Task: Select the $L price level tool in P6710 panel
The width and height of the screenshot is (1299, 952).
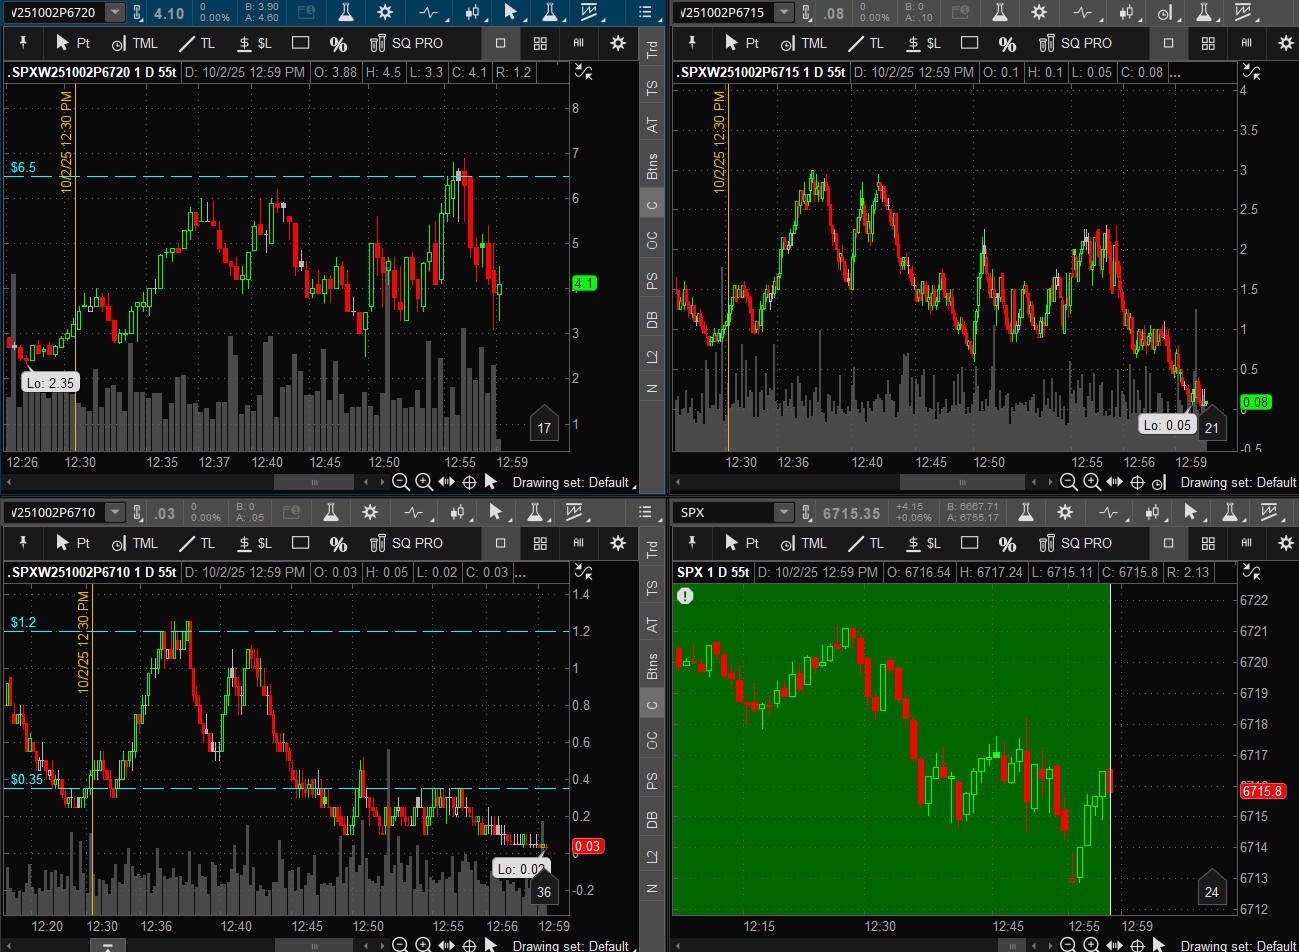Action: click(255, 543)
